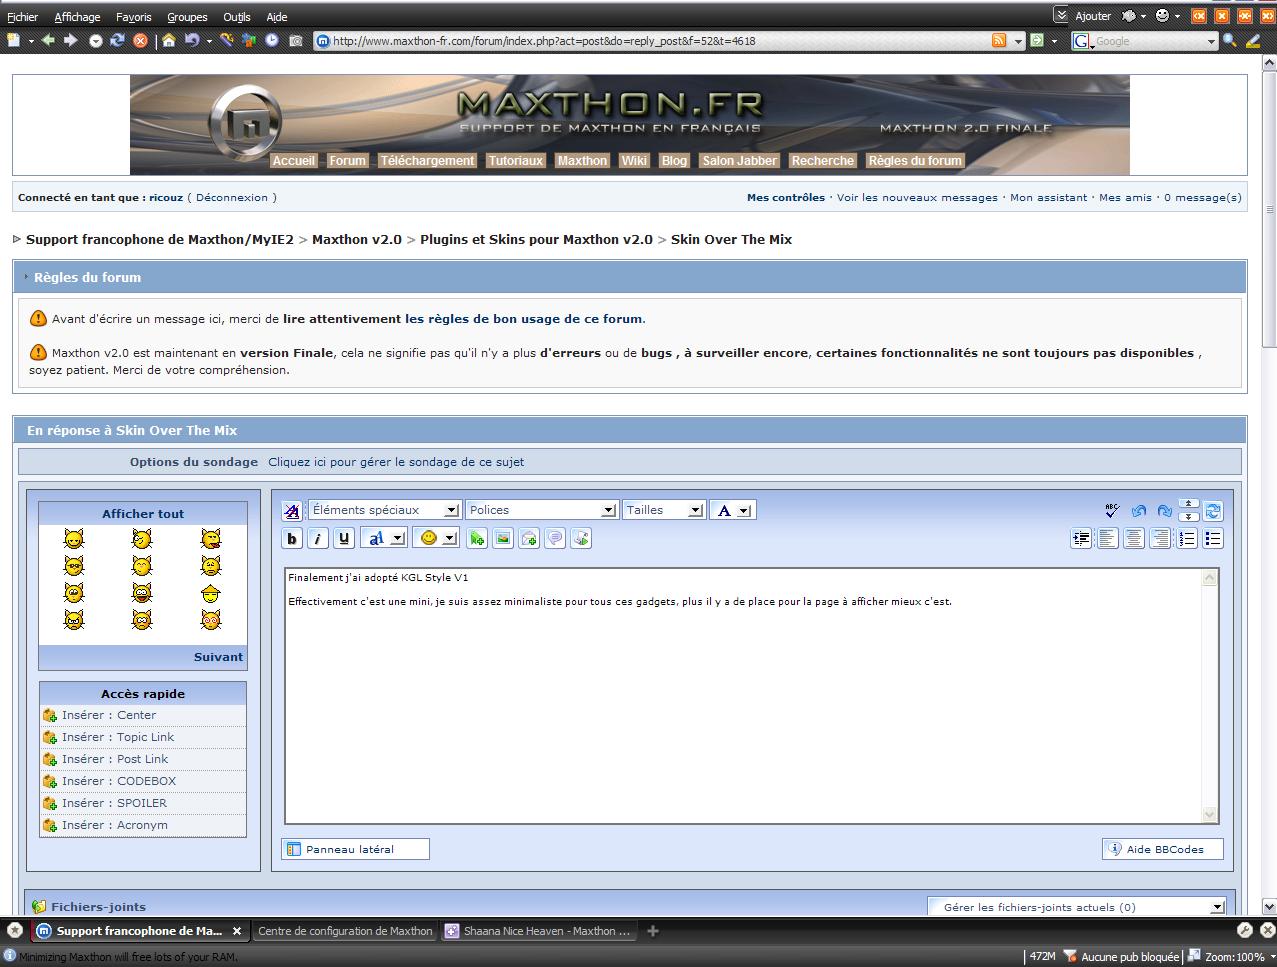
Task: Toggle Bold formatting in editor
Action: click(x=292, y=538)
